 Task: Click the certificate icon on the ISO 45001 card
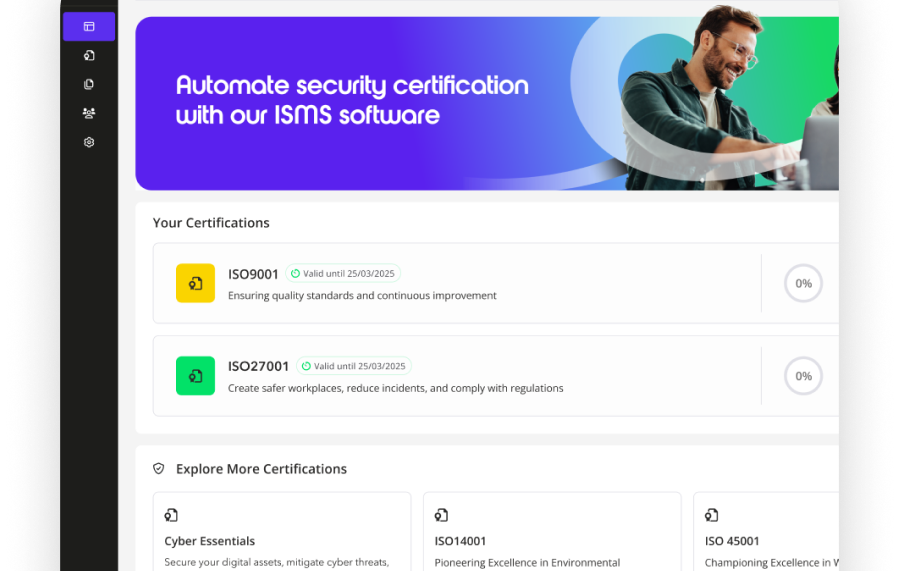711,515
